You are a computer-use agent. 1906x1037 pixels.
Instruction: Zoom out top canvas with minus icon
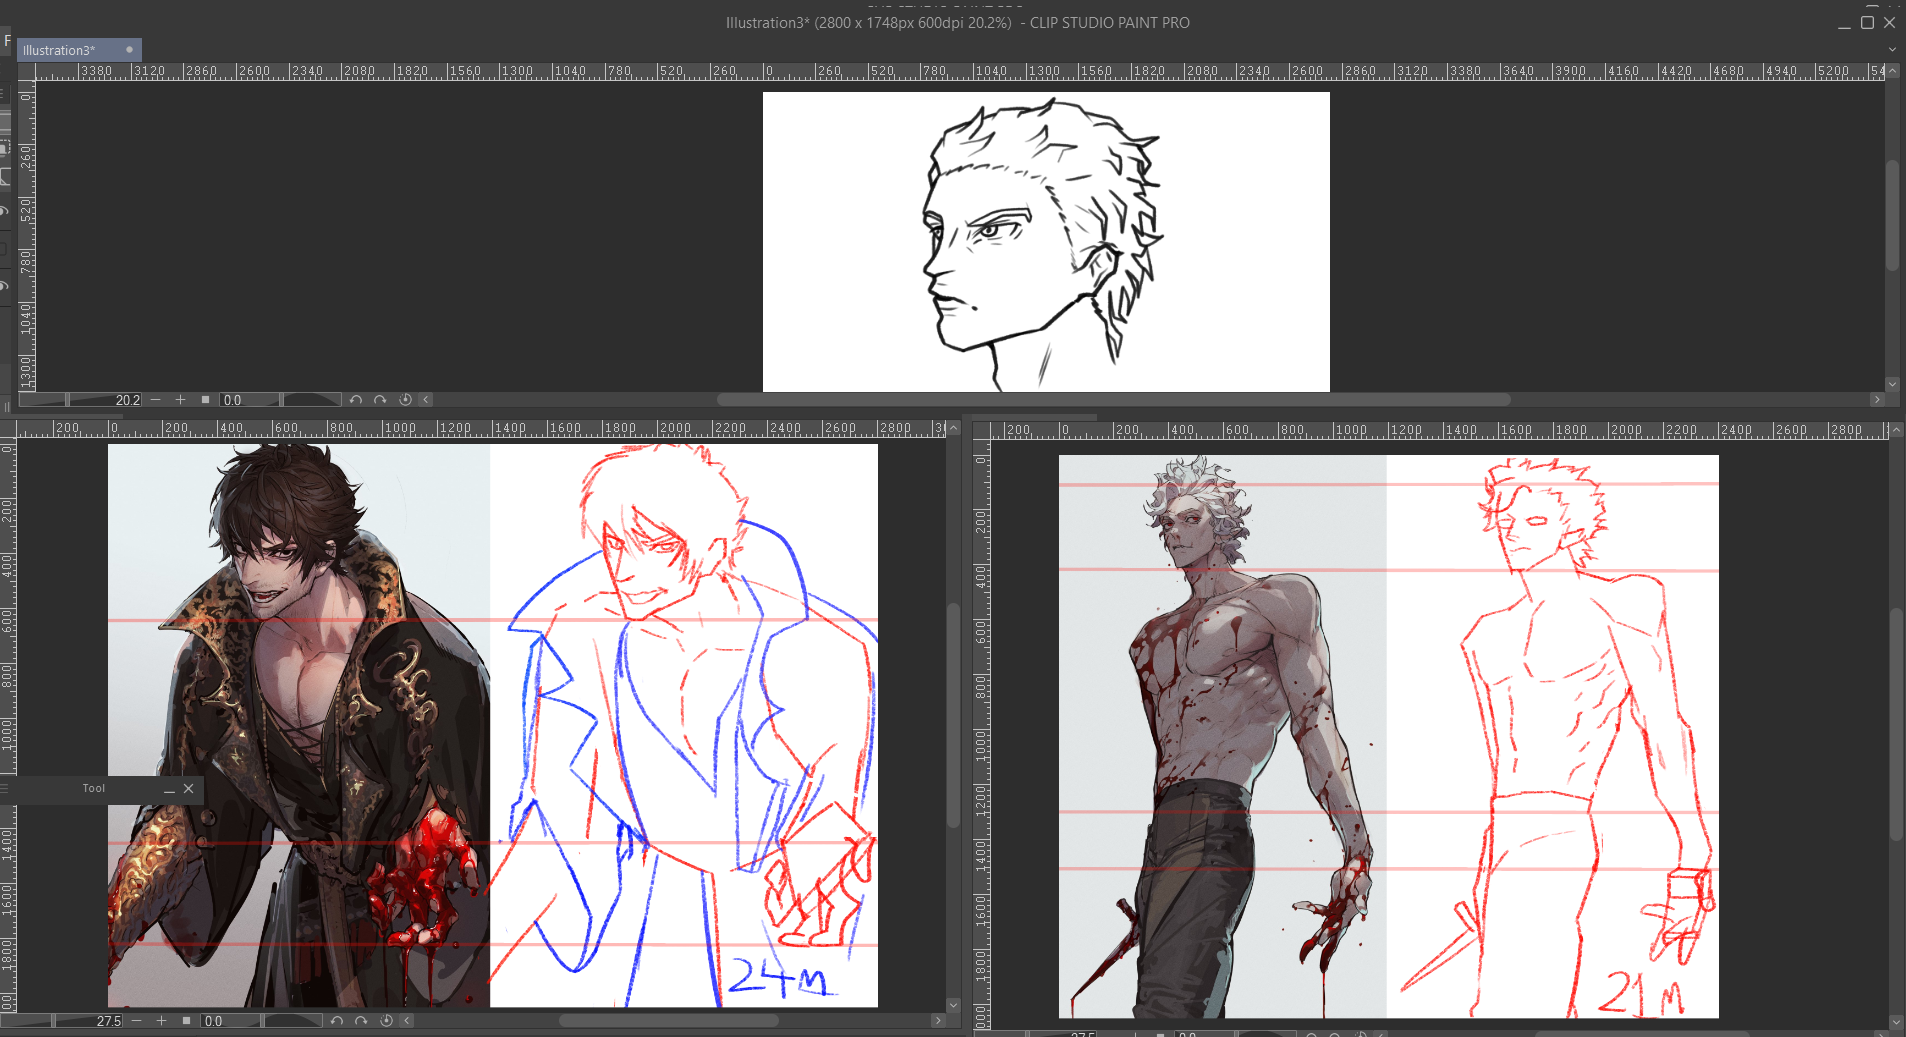coord(156,400)
